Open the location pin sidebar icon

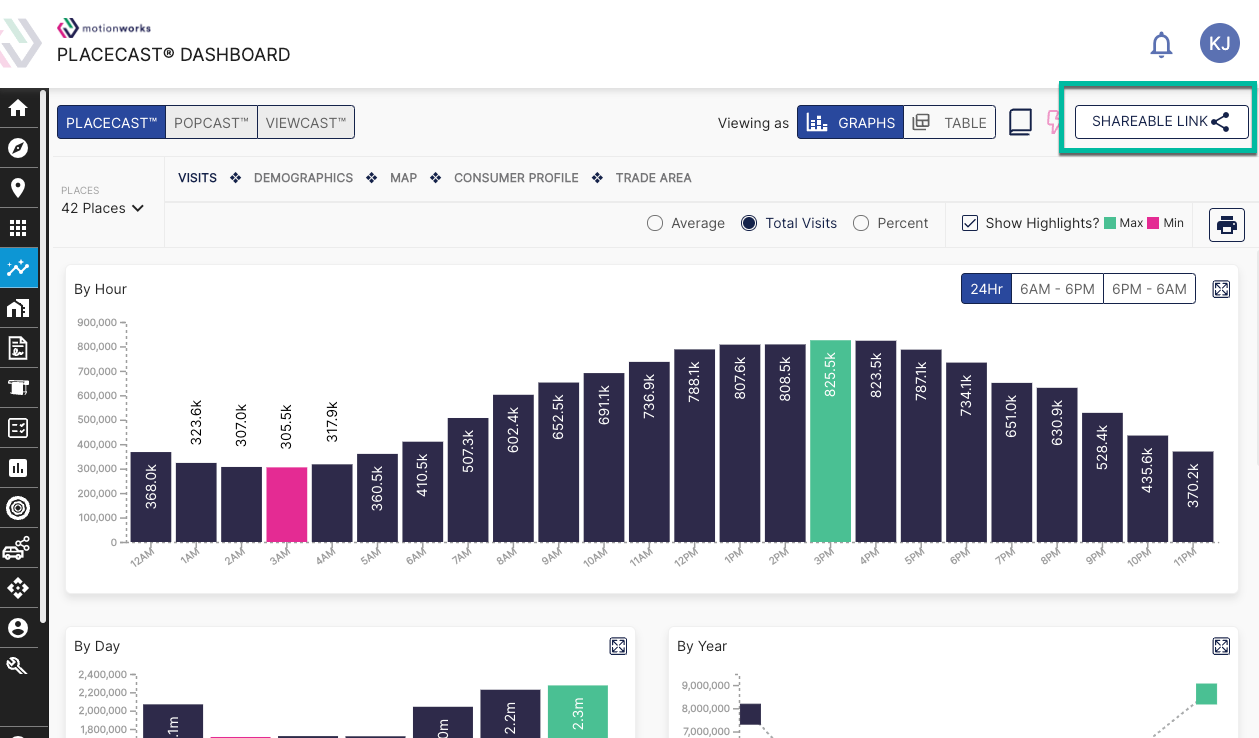pyautogui.click(x=18, y=188)
